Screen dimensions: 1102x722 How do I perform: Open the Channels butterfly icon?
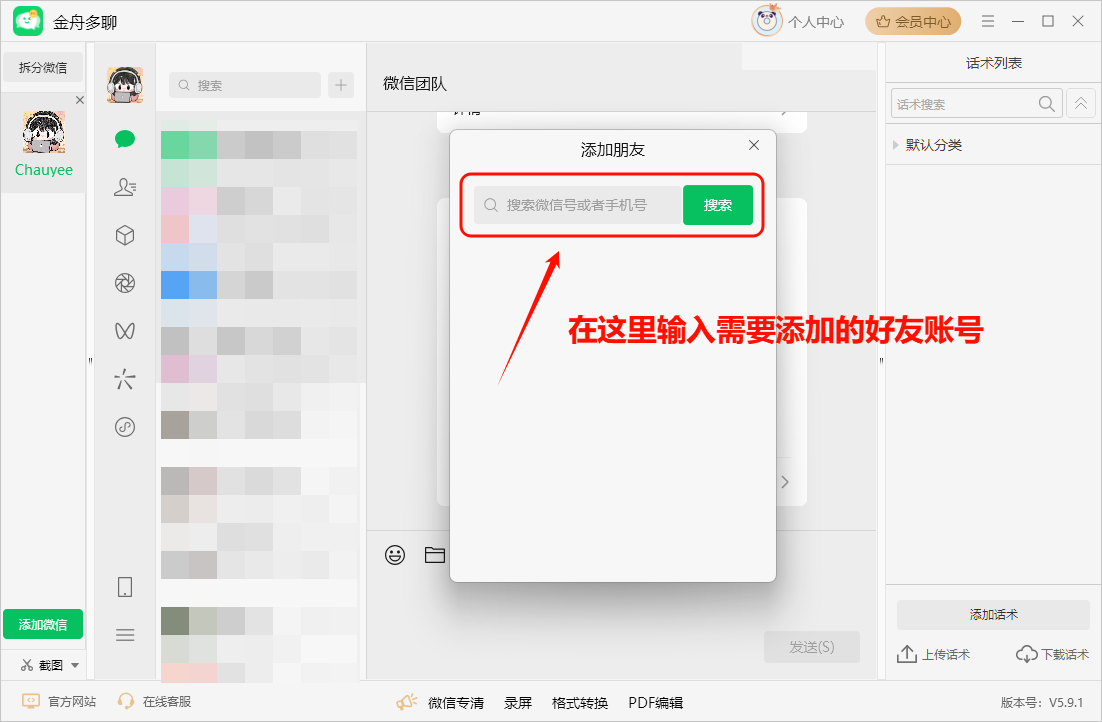click(125, 330)
